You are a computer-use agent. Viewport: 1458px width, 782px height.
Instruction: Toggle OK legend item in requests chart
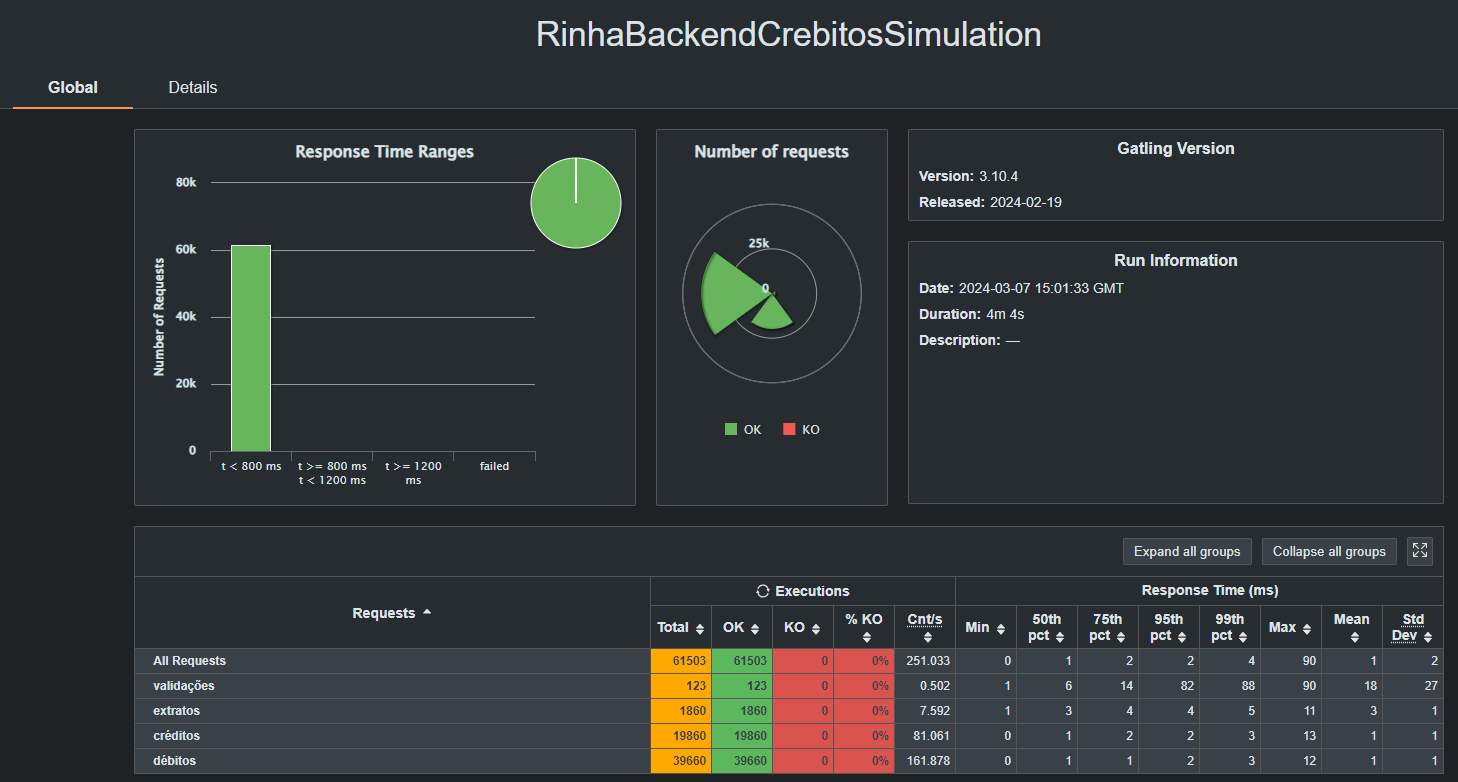[x=742, y=429]
